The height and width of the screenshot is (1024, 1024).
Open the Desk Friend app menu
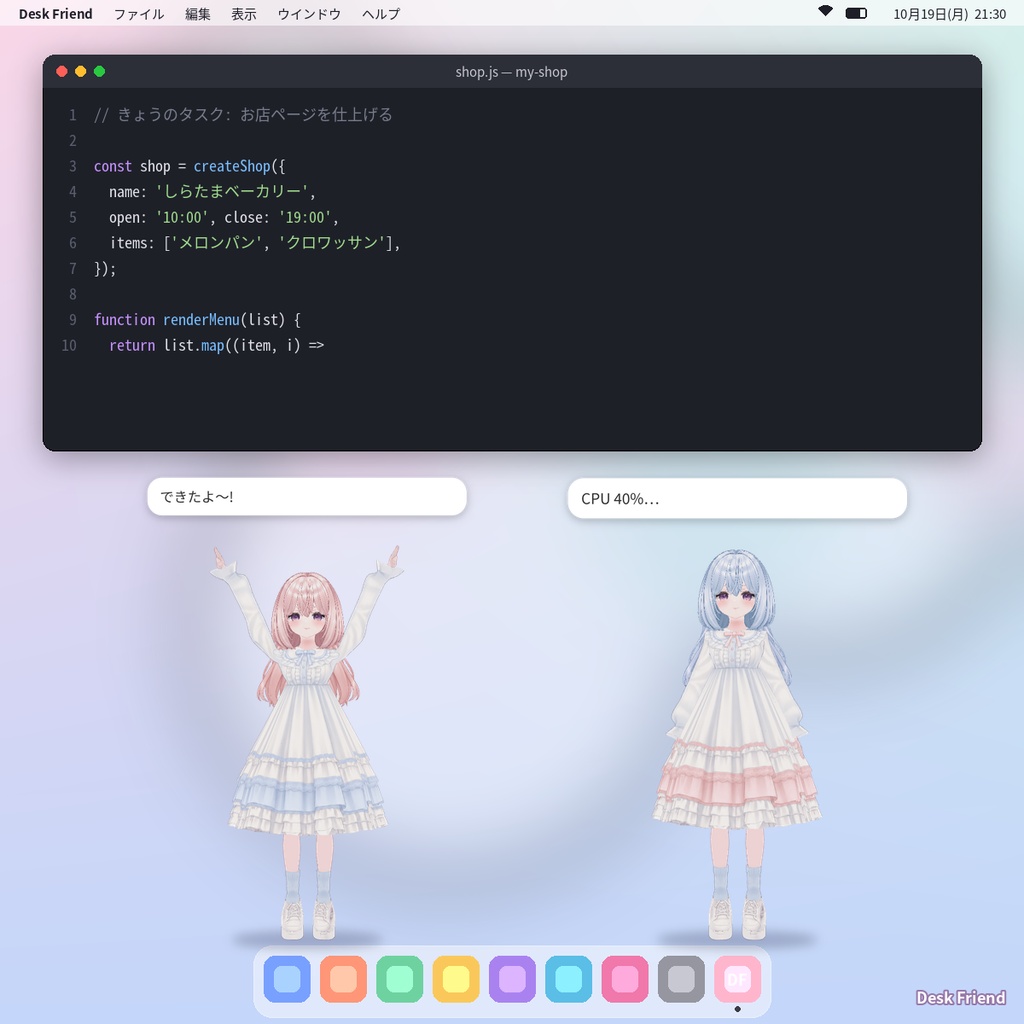(56, 14)
